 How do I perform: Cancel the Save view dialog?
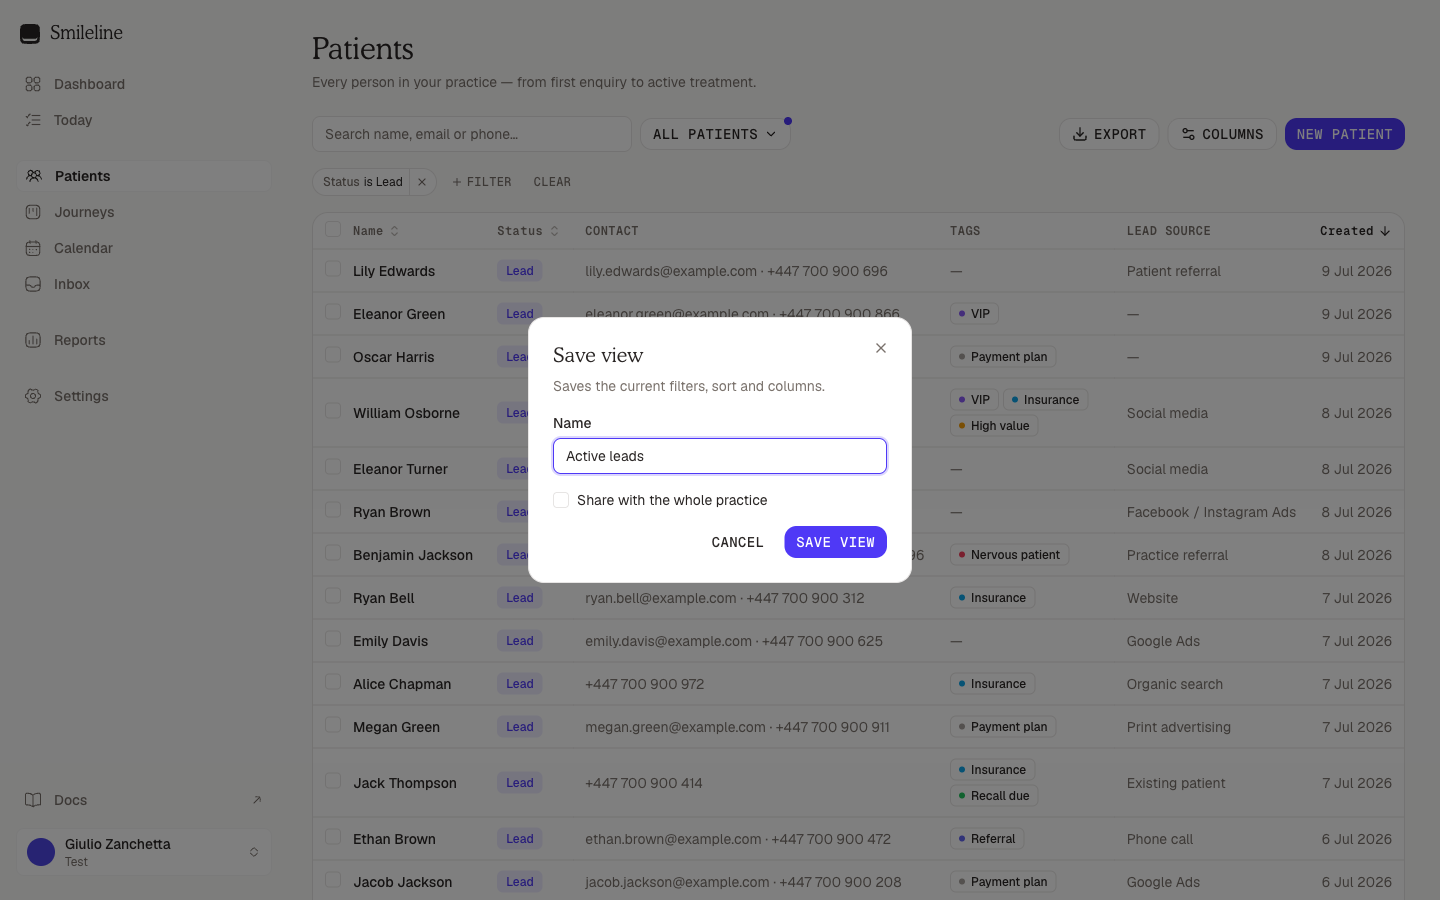coord(737,542)
